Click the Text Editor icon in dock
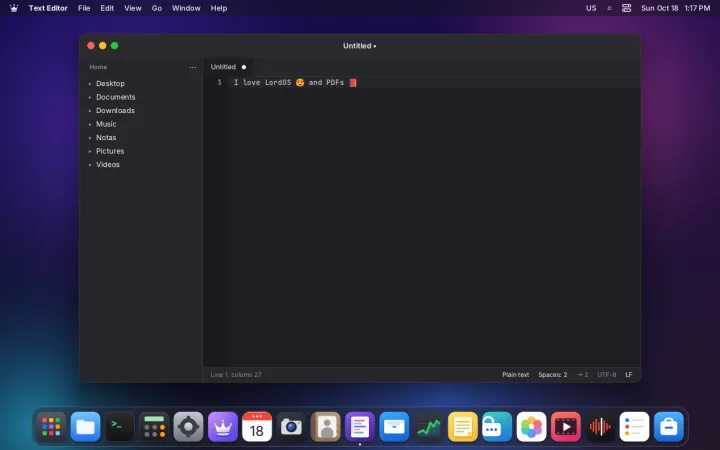 [360, 427]
